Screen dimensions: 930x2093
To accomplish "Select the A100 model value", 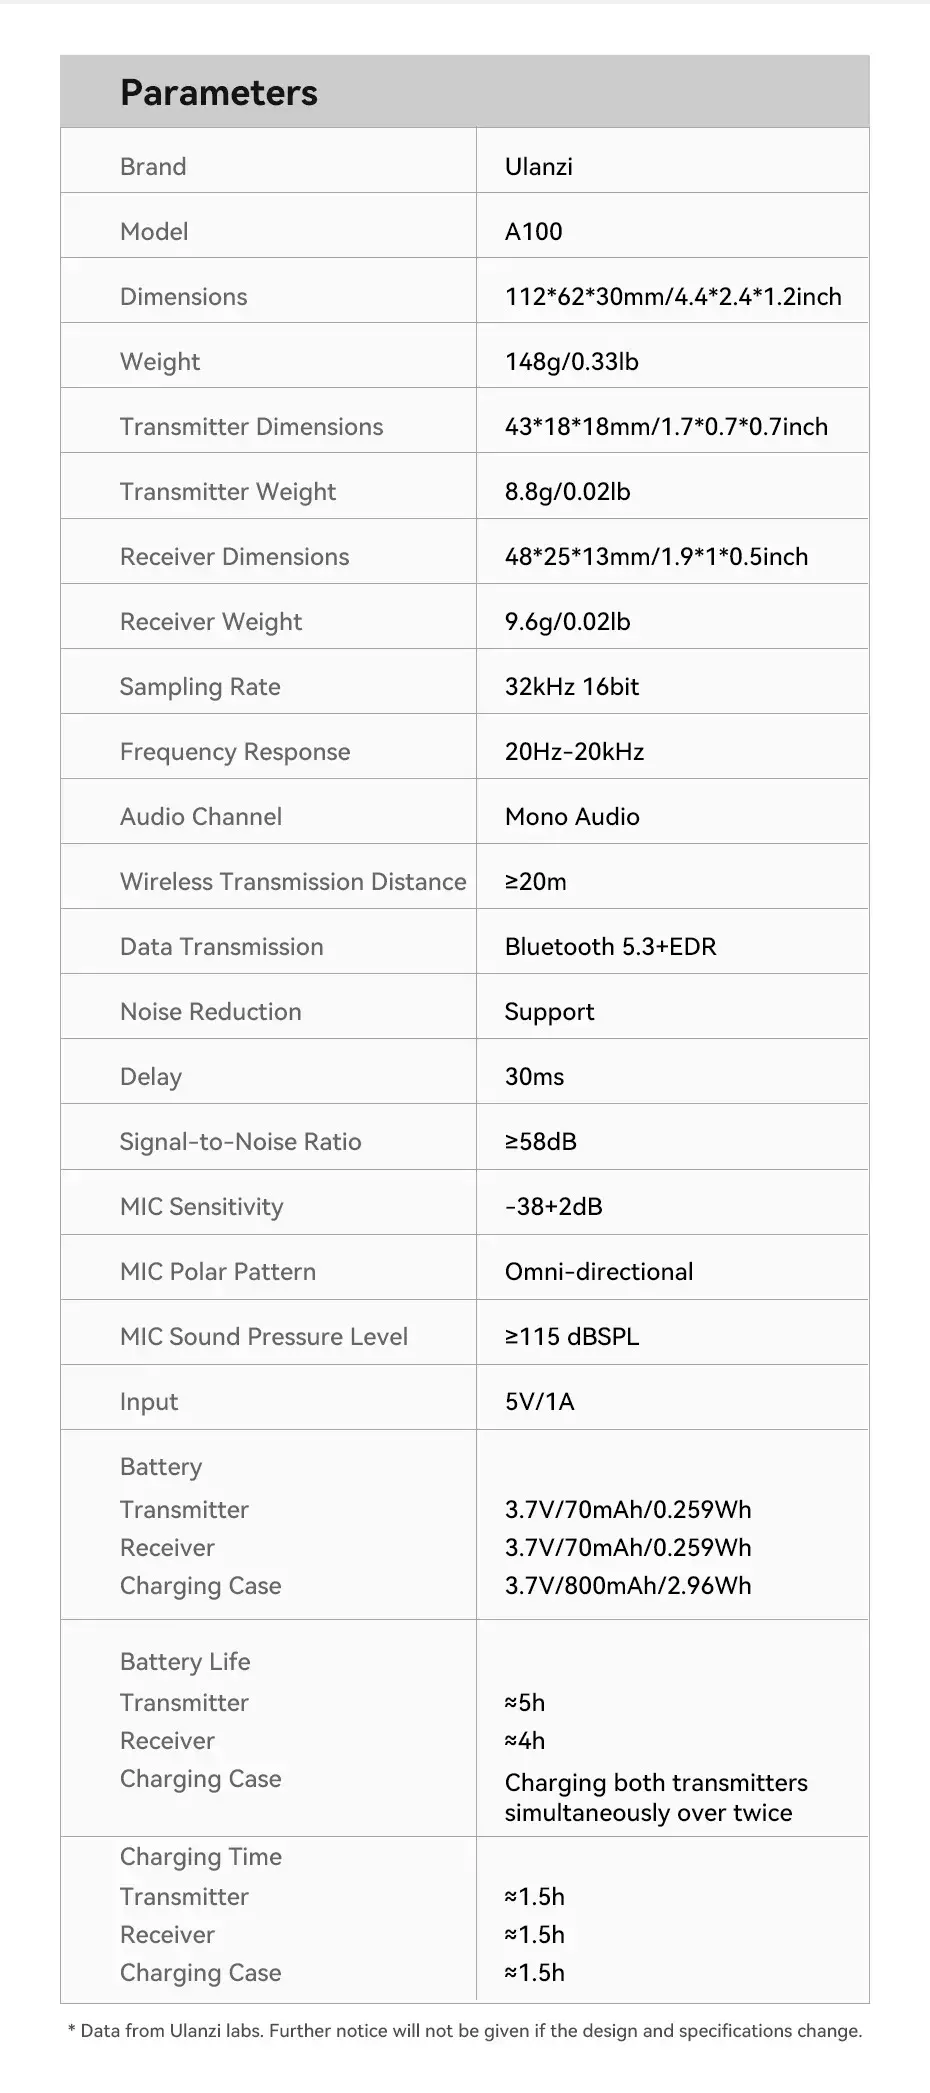I will coord(533,232).
